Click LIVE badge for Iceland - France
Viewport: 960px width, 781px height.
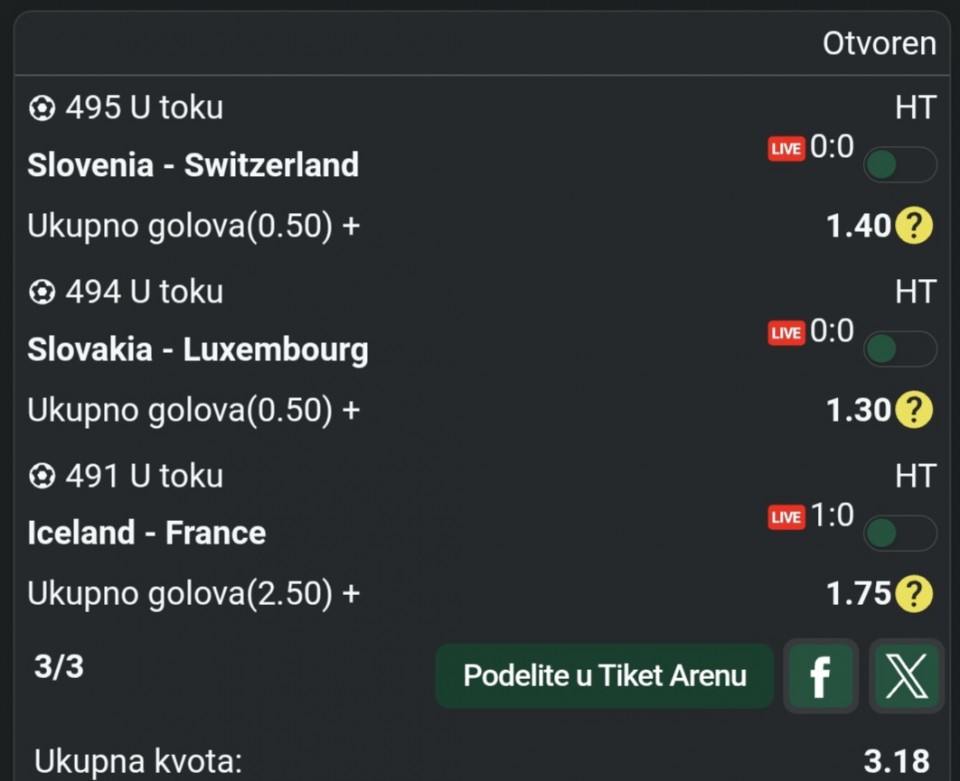786,517
